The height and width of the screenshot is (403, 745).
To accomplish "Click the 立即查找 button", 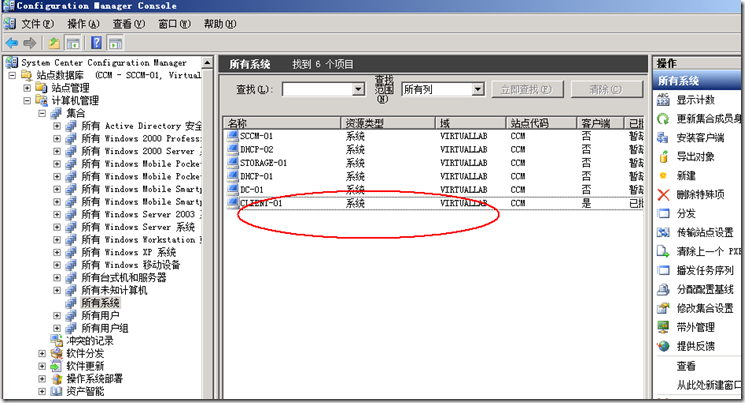I will point(526,89).
